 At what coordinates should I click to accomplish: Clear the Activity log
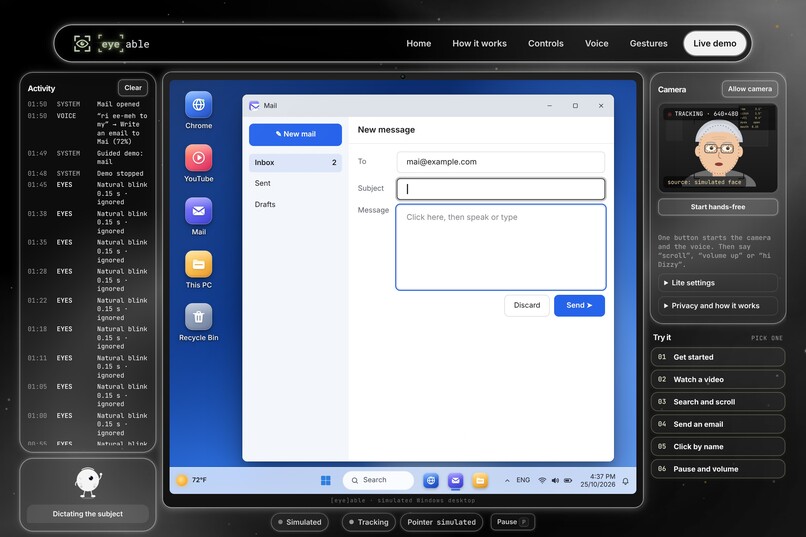pyautogui.click(x=133, y=88)
